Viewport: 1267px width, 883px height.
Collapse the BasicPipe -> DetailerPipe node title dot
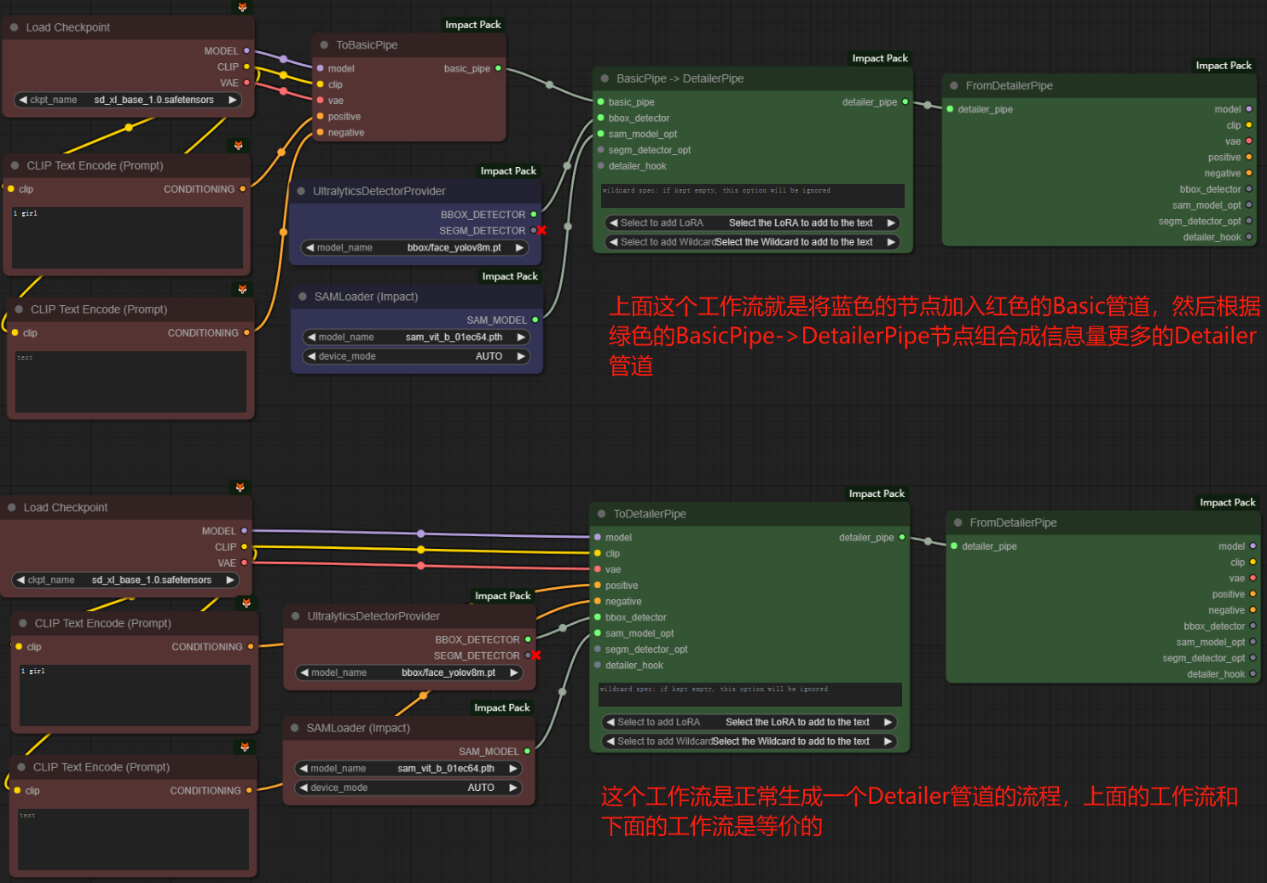point(605,78)
